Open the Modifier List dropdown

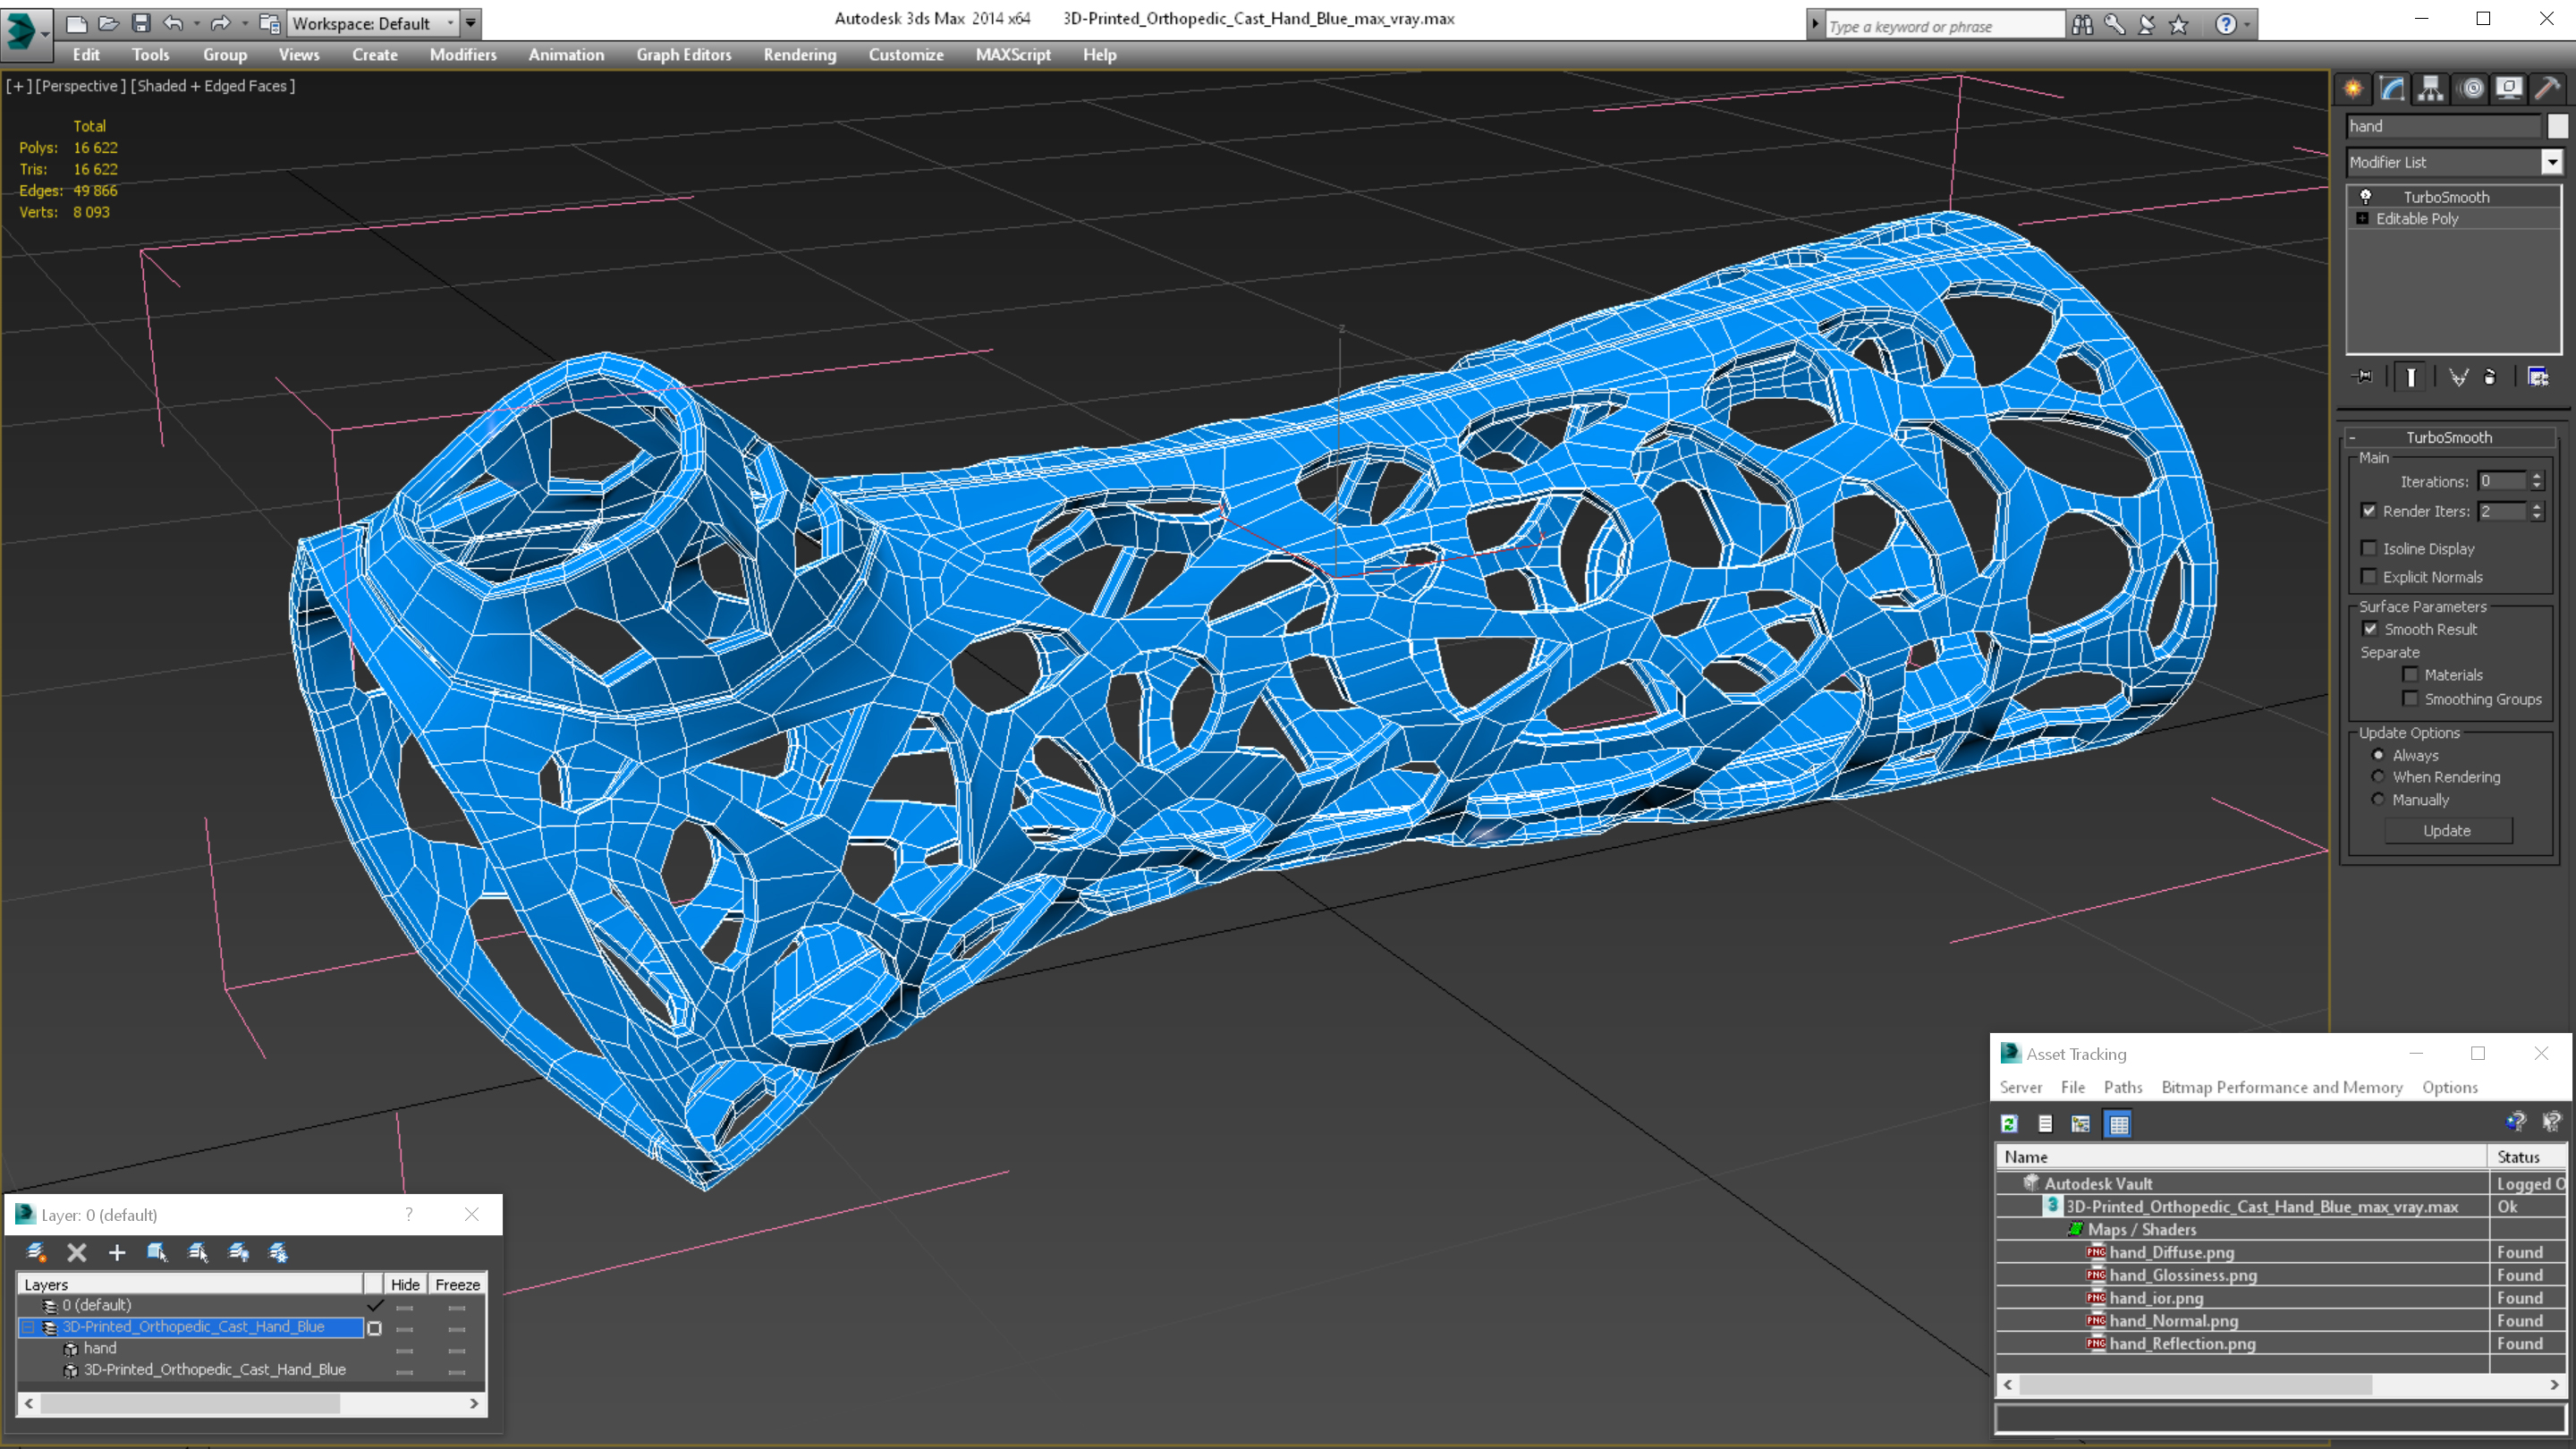point(2552,162)
